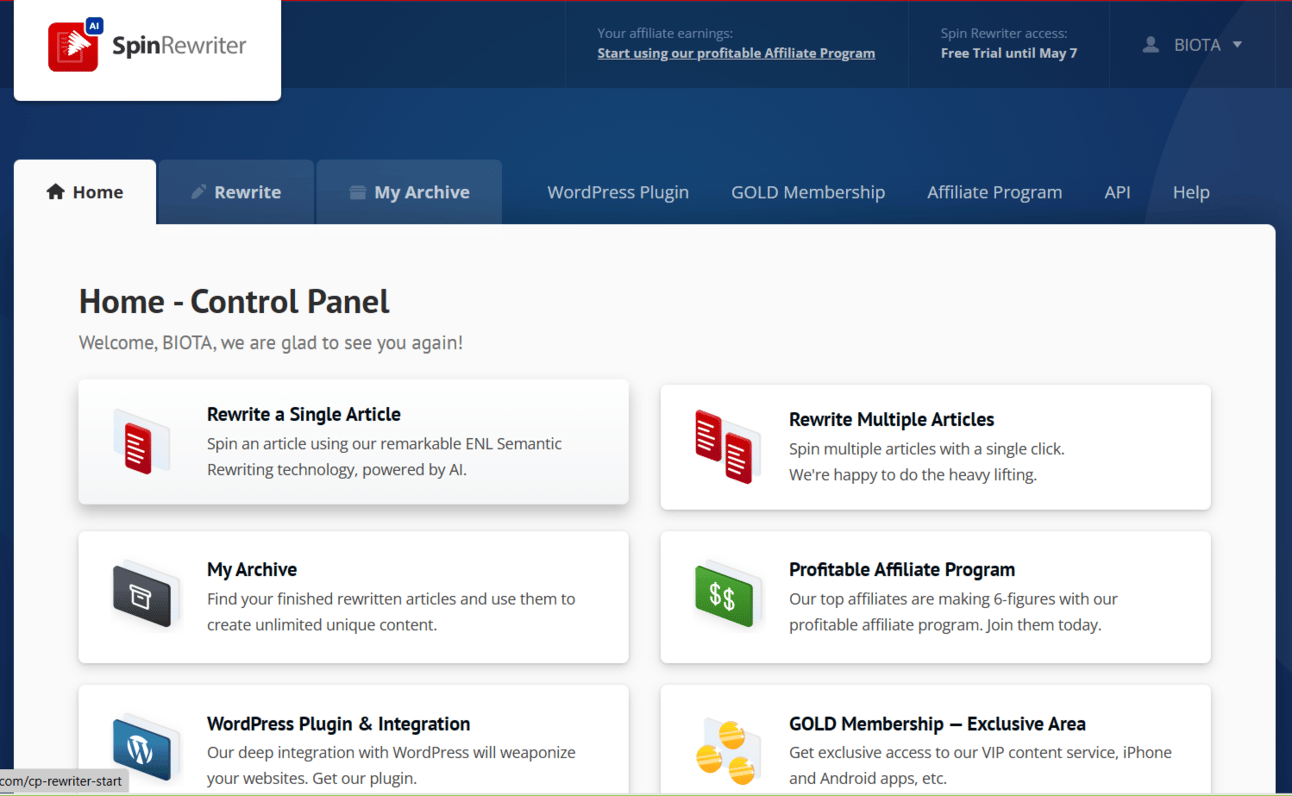This screenshot has width=1292, height=796.
Task: Click the archive icon on My Archive tab
Action: click(357, 192)
